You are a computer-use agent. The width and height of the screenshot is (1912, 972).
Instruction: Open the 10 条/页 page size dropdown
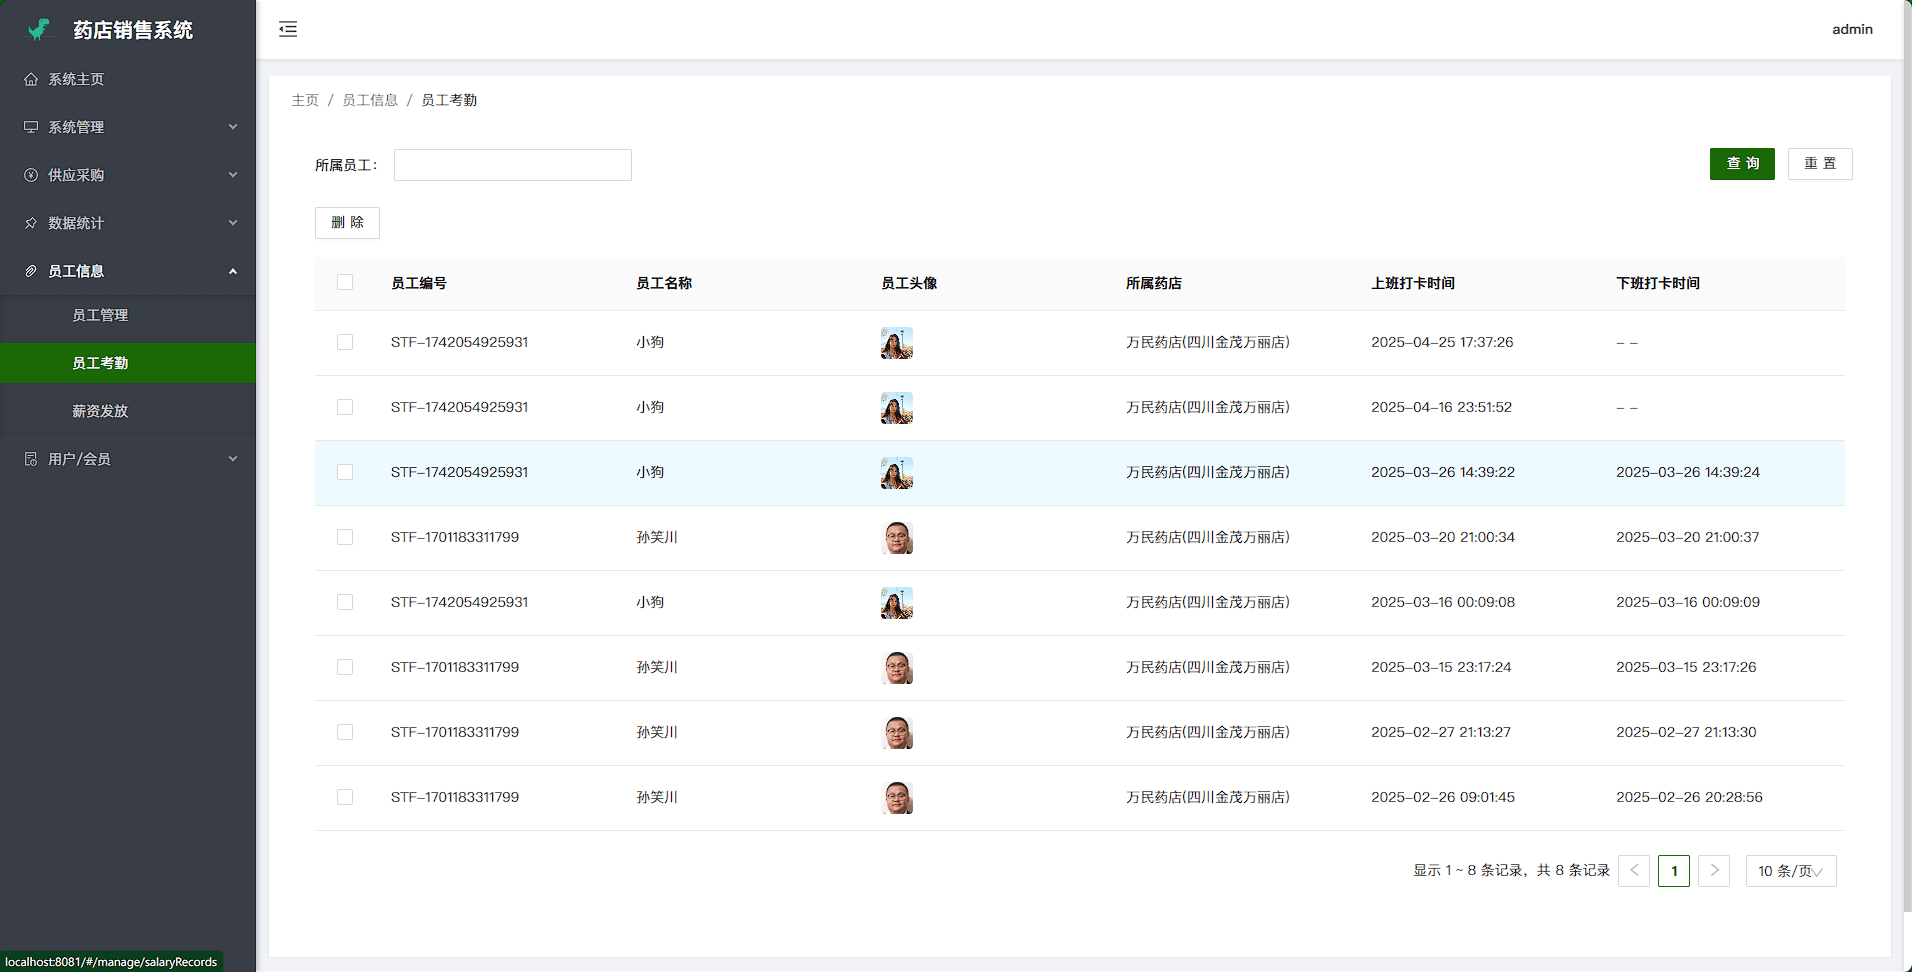click(1790, 871)
